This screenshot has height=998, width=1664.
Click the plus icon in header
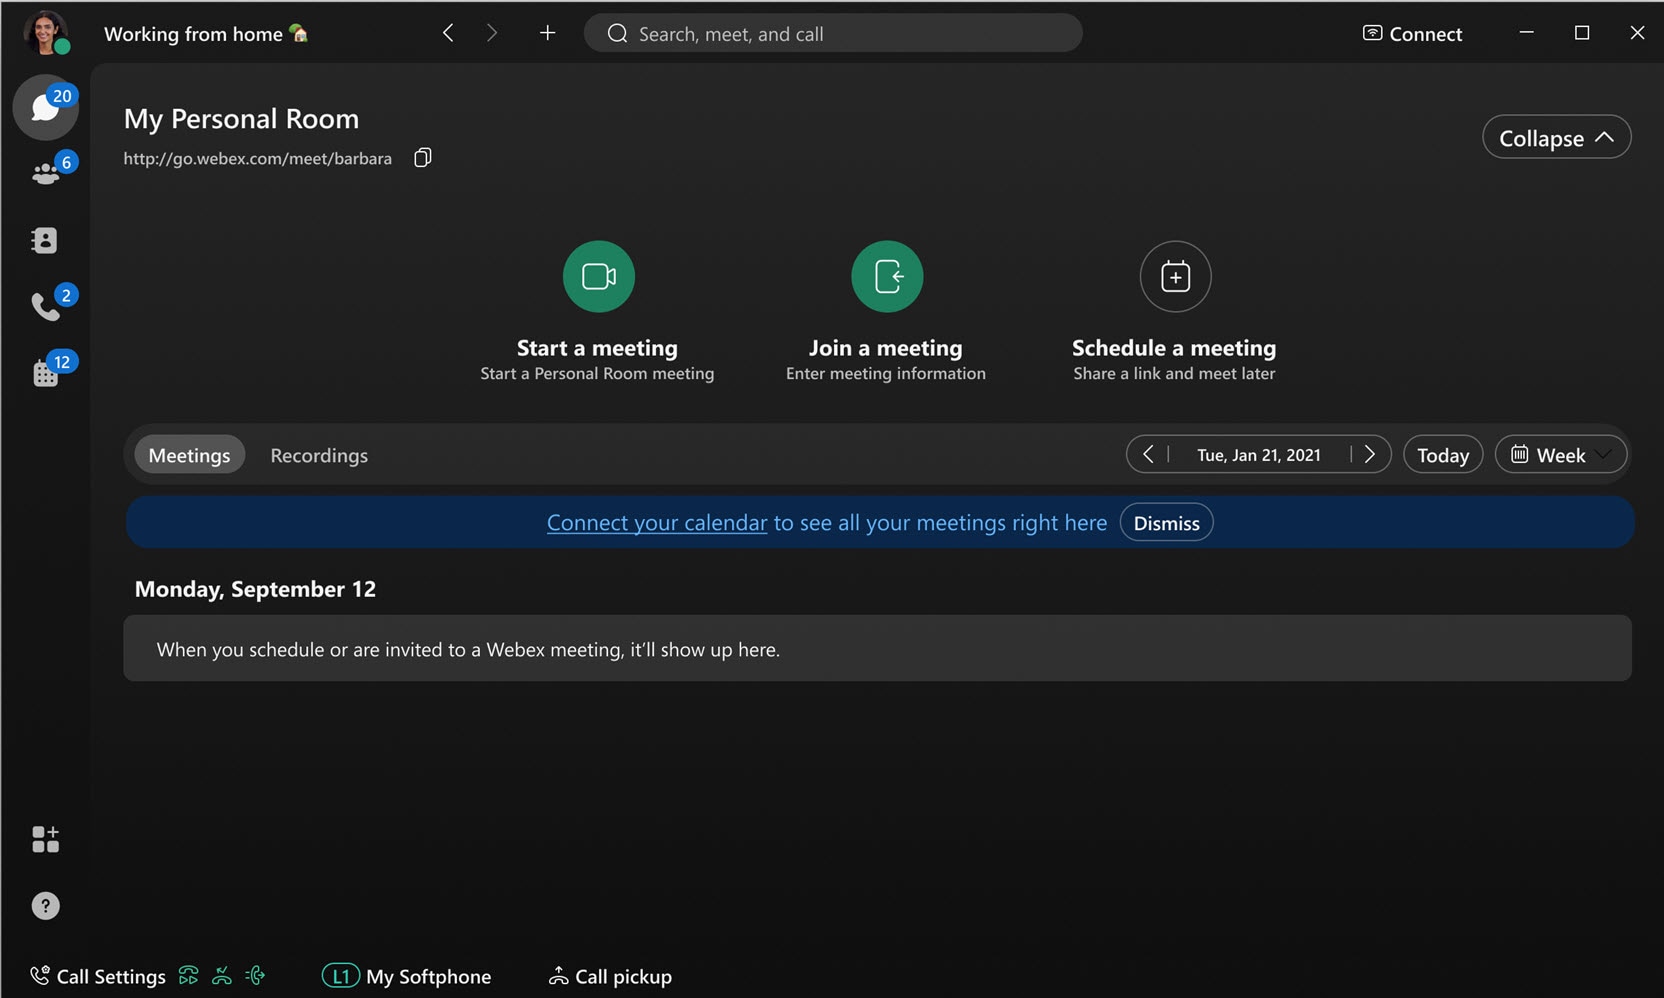(x=547, y=33)
